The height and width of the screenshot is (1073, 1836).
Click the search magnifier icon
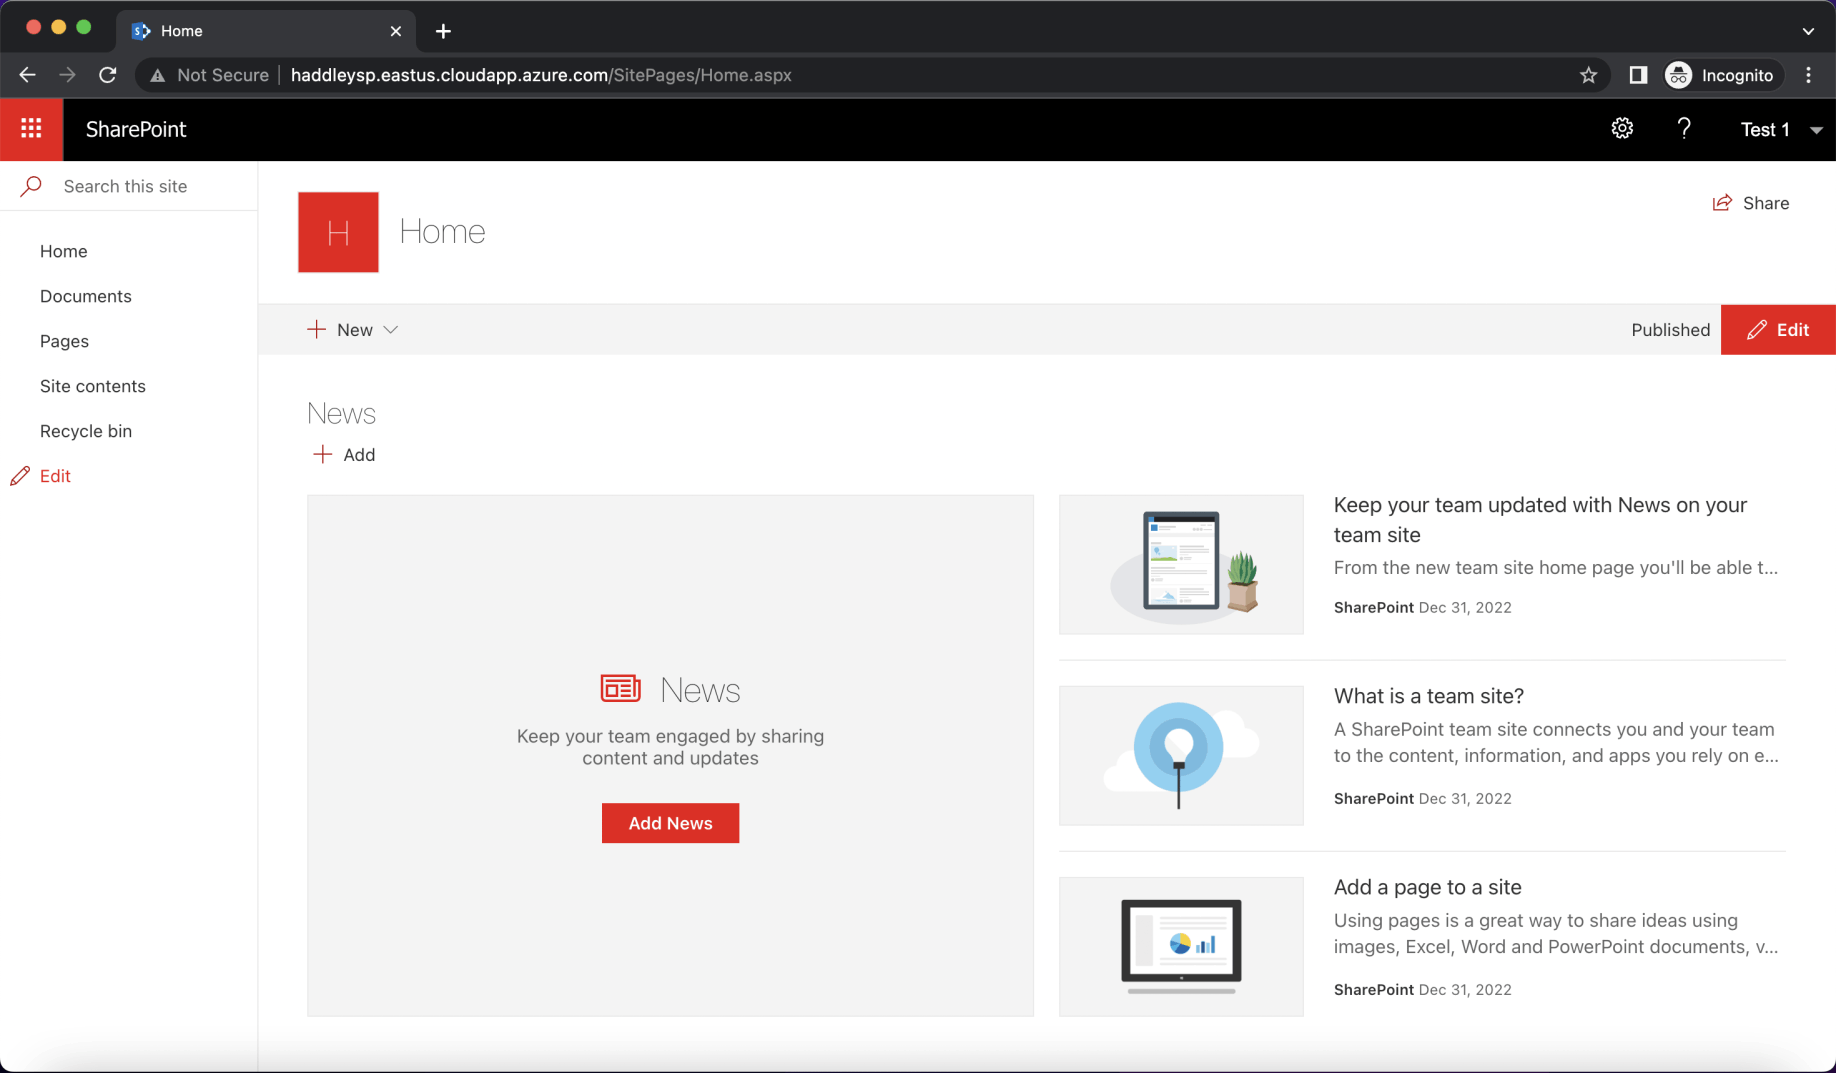click(x=31, y=186)
